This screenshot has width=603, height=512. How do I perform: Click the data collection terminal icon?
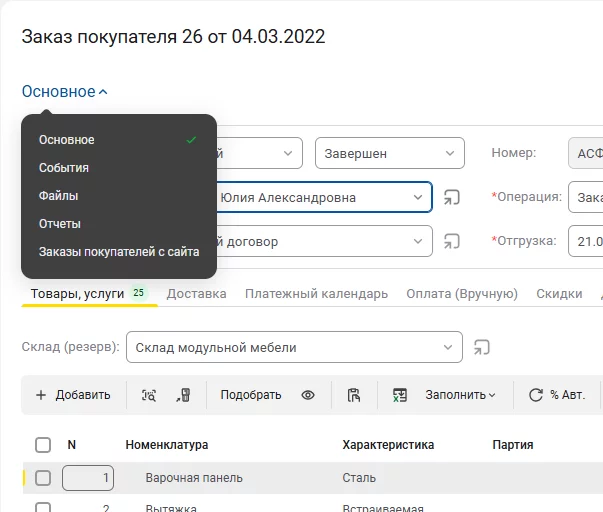pyautogui.click(x=183, y=395)
